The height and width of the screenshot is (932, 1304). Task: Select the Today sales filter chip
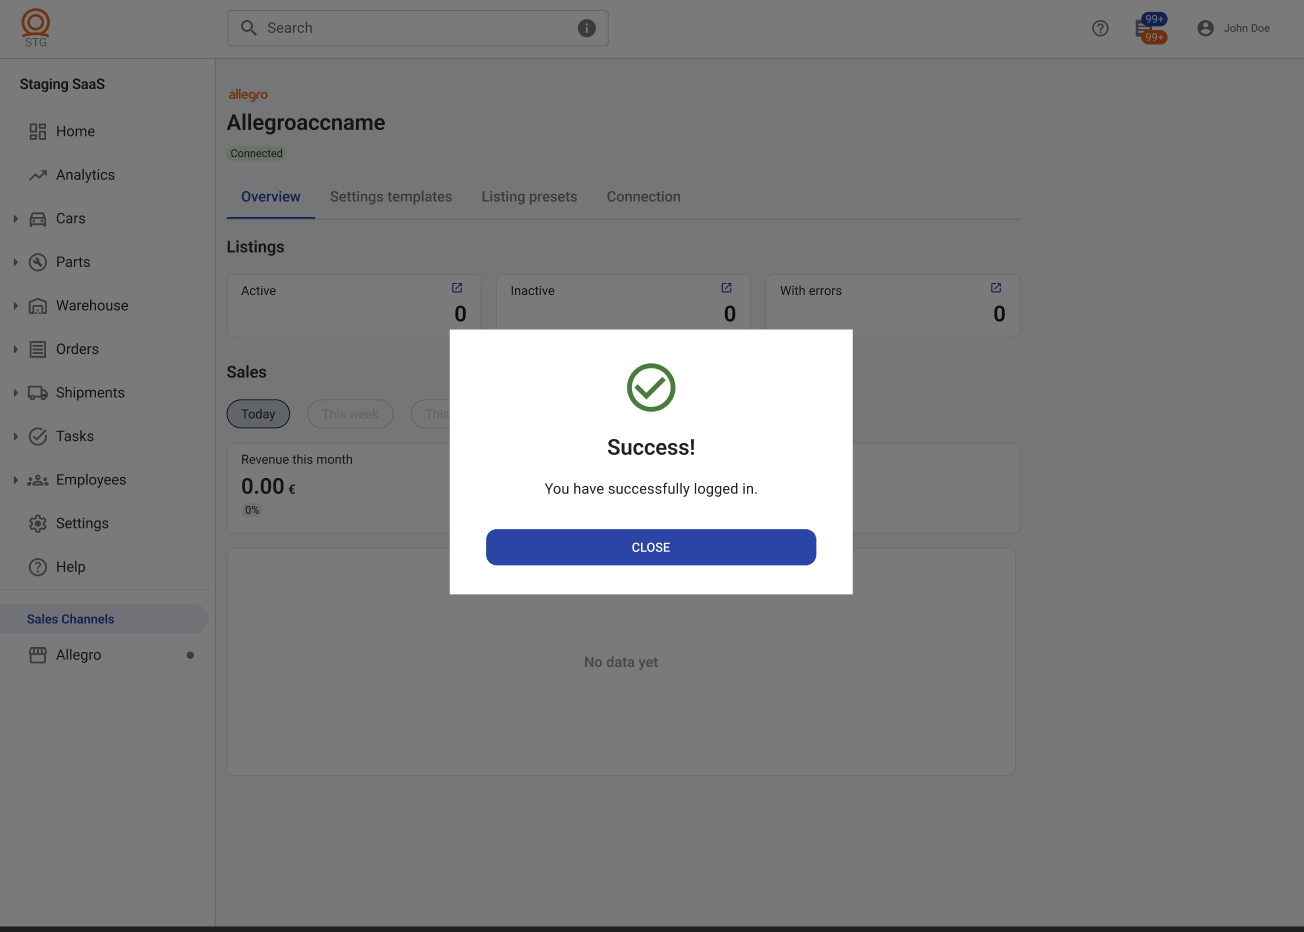point(258,414)
